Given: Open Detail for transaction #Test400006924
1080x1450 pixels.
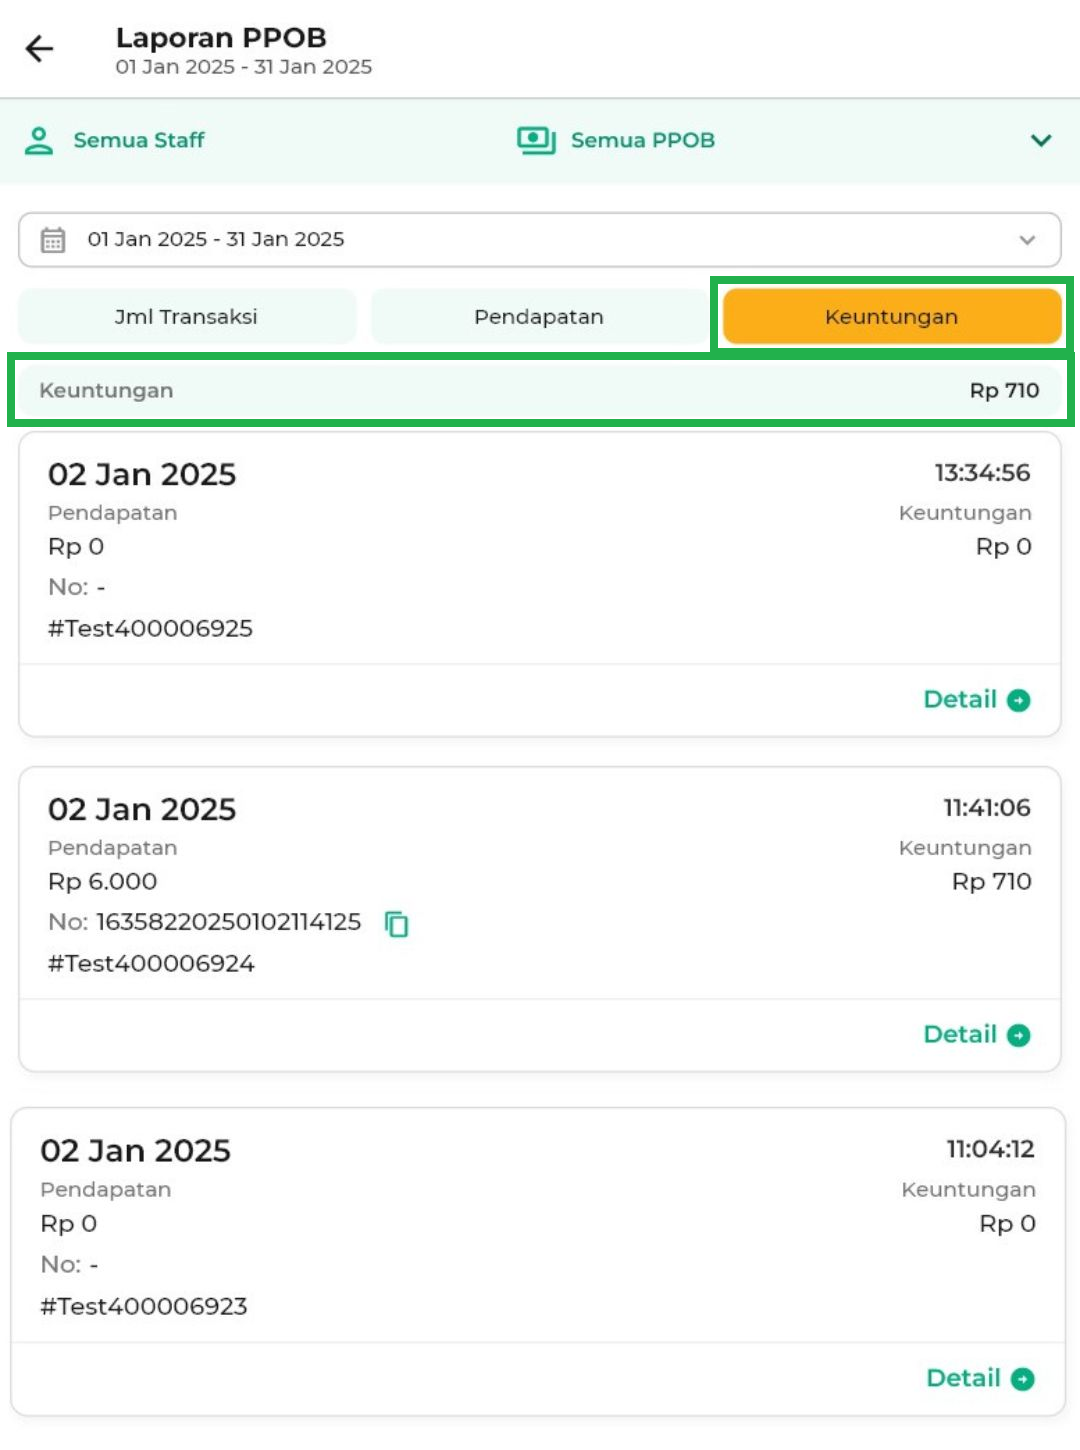Looking at the screenshot, I should point(960,1035).
